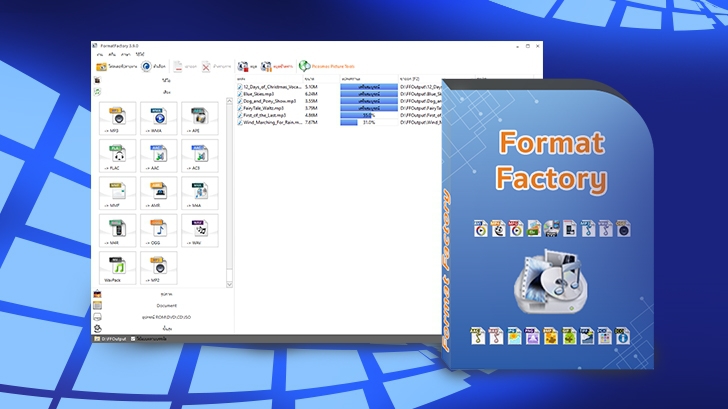
Task: Open the Task menu in the menu bar
Action: point(100,55)
